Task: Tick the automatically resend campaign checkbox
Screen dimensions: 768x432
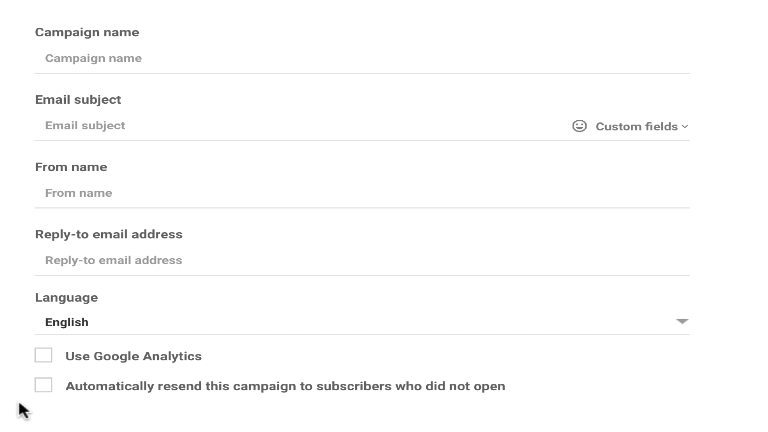Action: coord(43,385)
